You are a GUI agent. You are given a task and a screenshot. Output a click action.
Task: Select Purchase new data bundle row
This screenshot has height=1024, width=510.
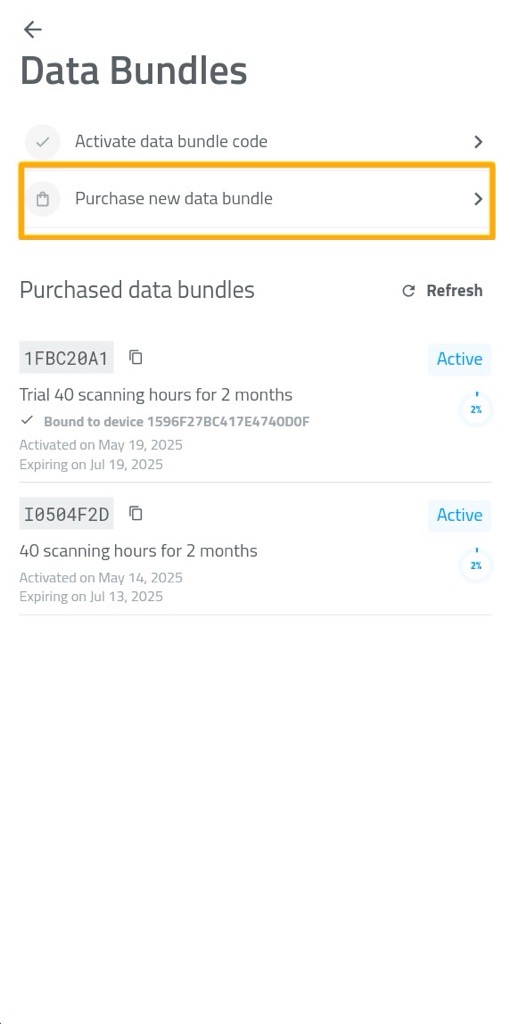point(255,199)
